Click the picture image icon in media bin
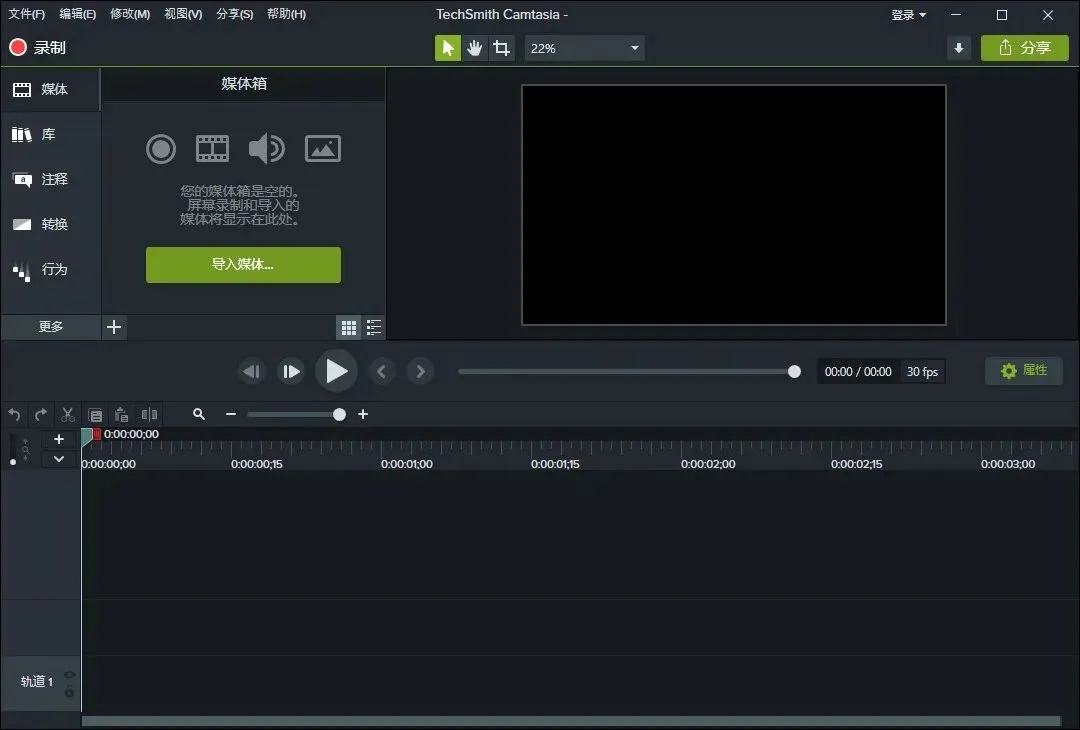 point(323,149)
